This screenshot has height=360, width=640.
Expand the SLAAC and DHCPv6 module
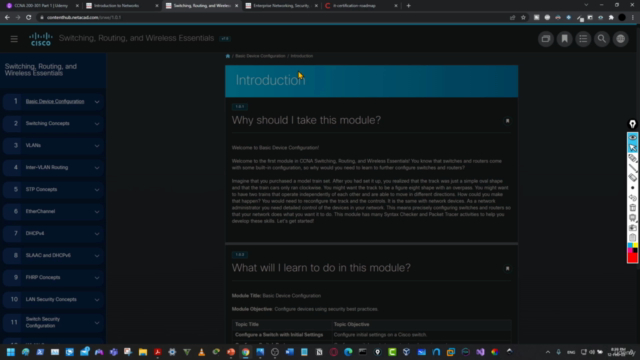pyautogui.click(x=97, y=256)
